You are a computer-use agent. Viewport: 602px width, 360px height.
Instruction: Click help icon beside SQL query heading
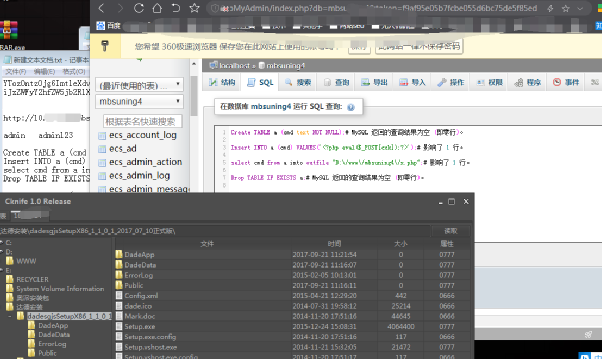pyautogui.click(x=351, y=107)
